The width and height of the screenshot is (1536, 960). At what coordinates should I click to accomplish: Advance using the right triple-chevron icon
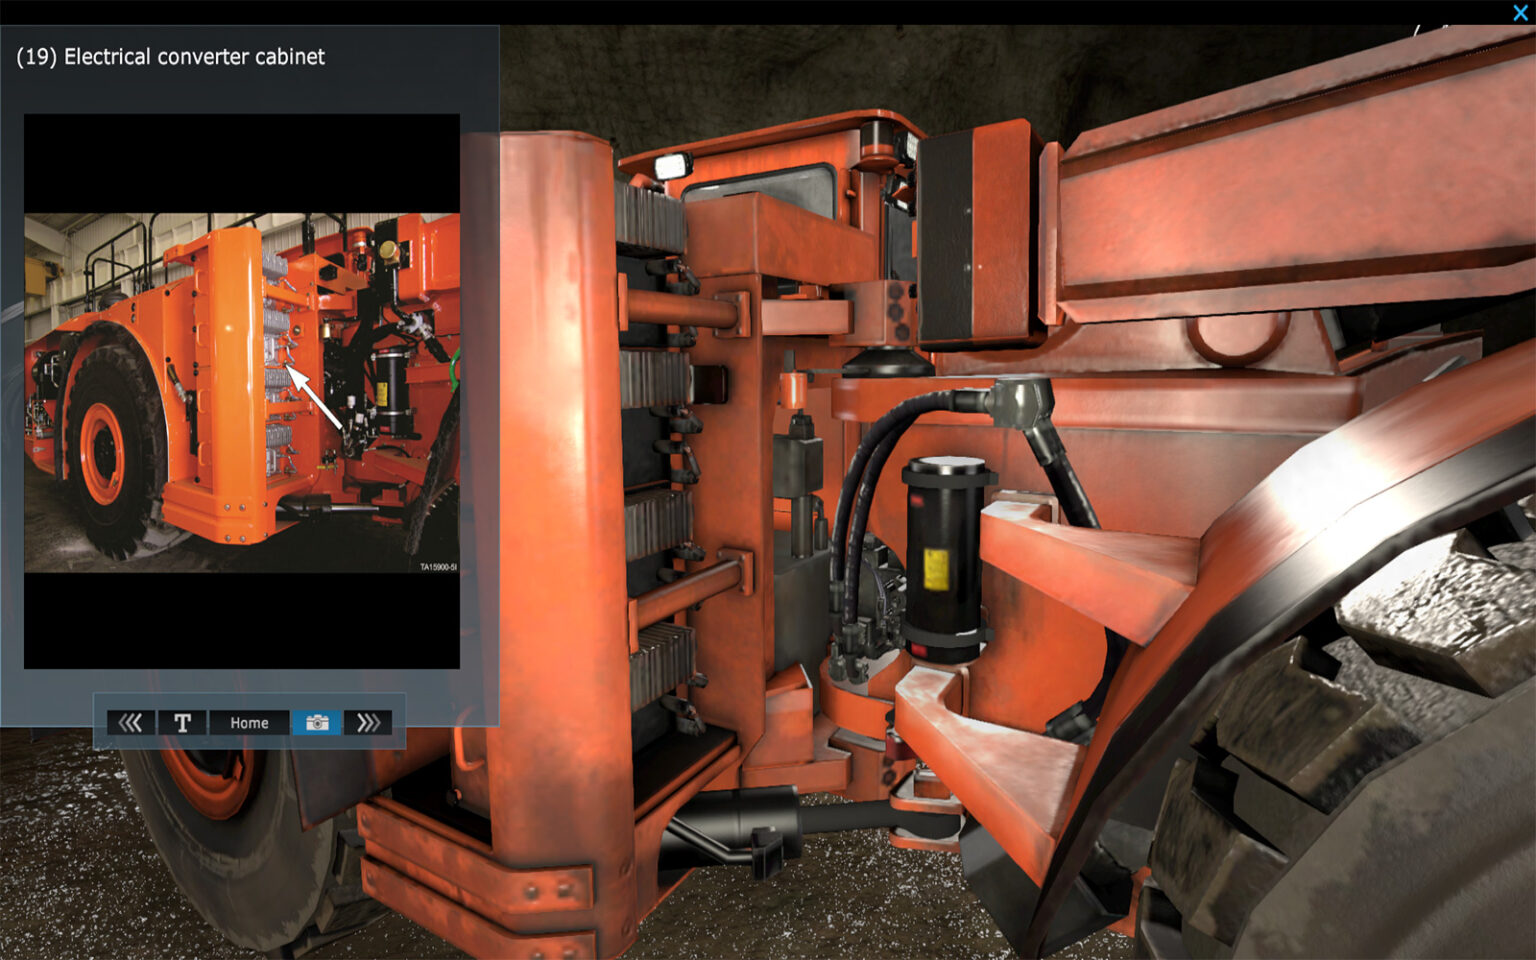pyautogui.click(x=371, y=722)
